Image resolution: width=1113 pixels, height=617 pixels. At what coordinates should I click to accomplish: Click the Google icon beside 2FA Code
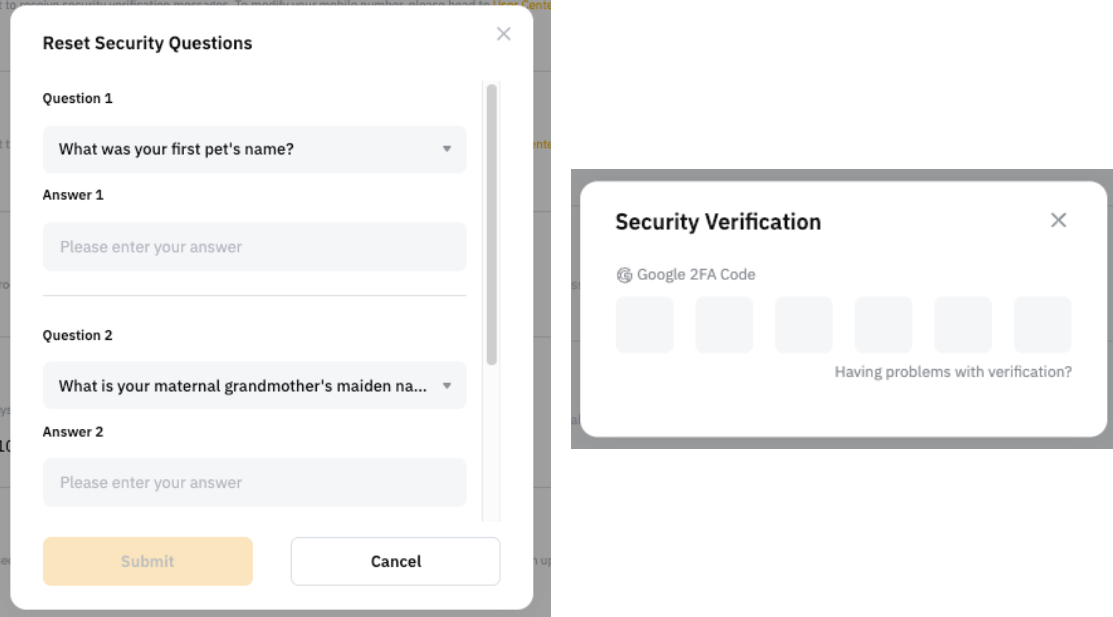[624, 275]
